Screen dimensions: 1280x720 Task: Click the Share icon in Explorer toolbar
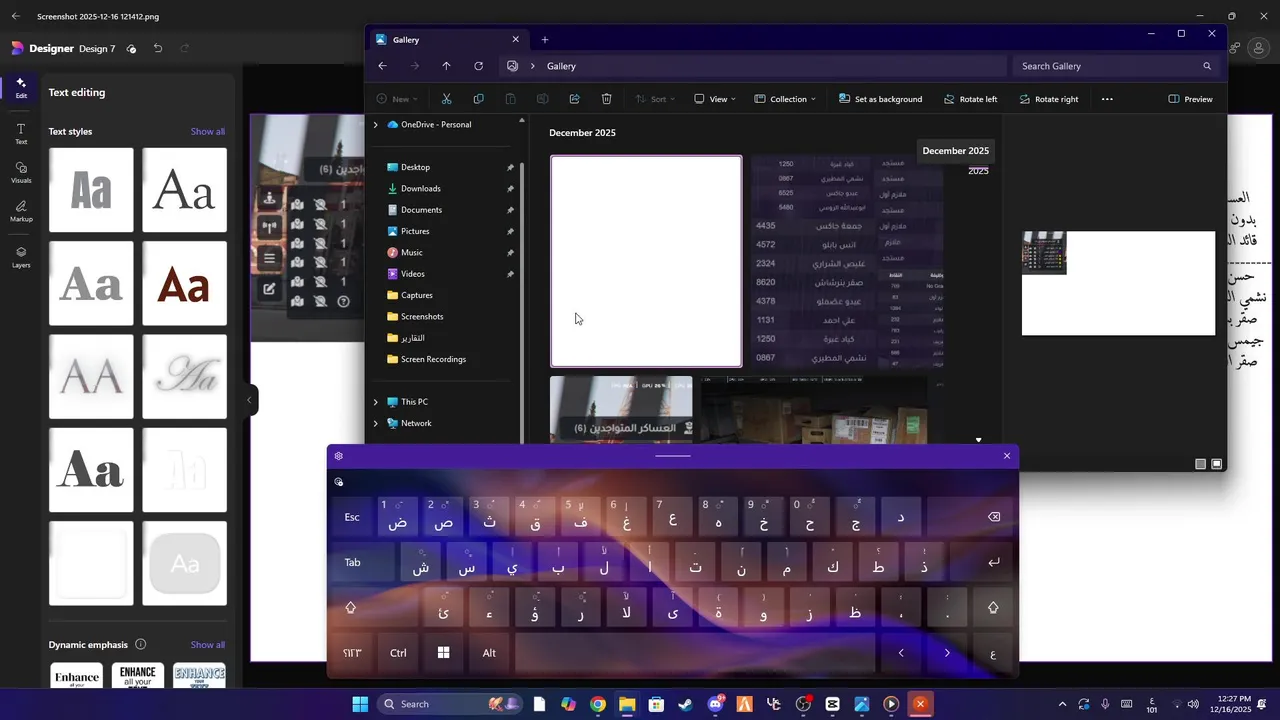pos(574,99)
